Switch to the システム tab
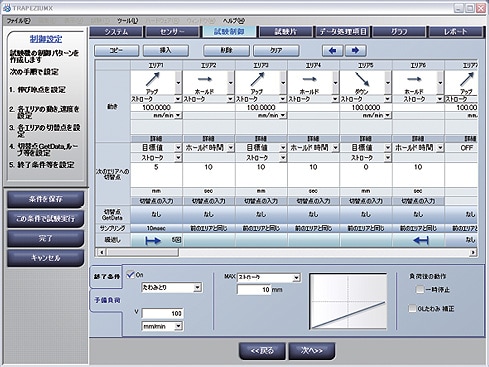 coord(116,32)
